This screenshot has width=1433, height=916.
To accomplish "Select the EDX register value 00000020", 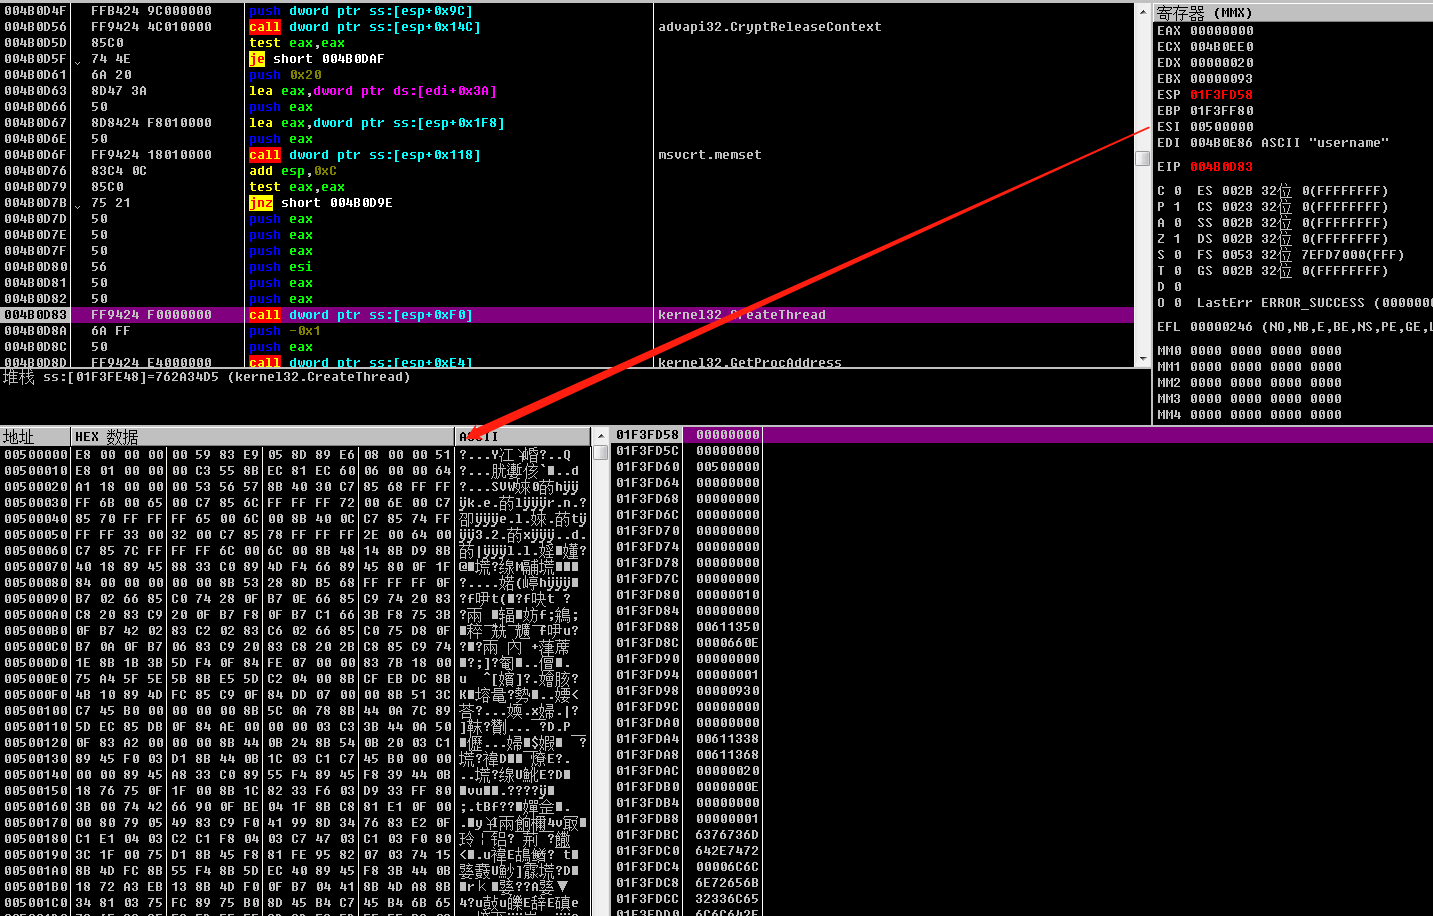I will click(x=1222, y=63).
